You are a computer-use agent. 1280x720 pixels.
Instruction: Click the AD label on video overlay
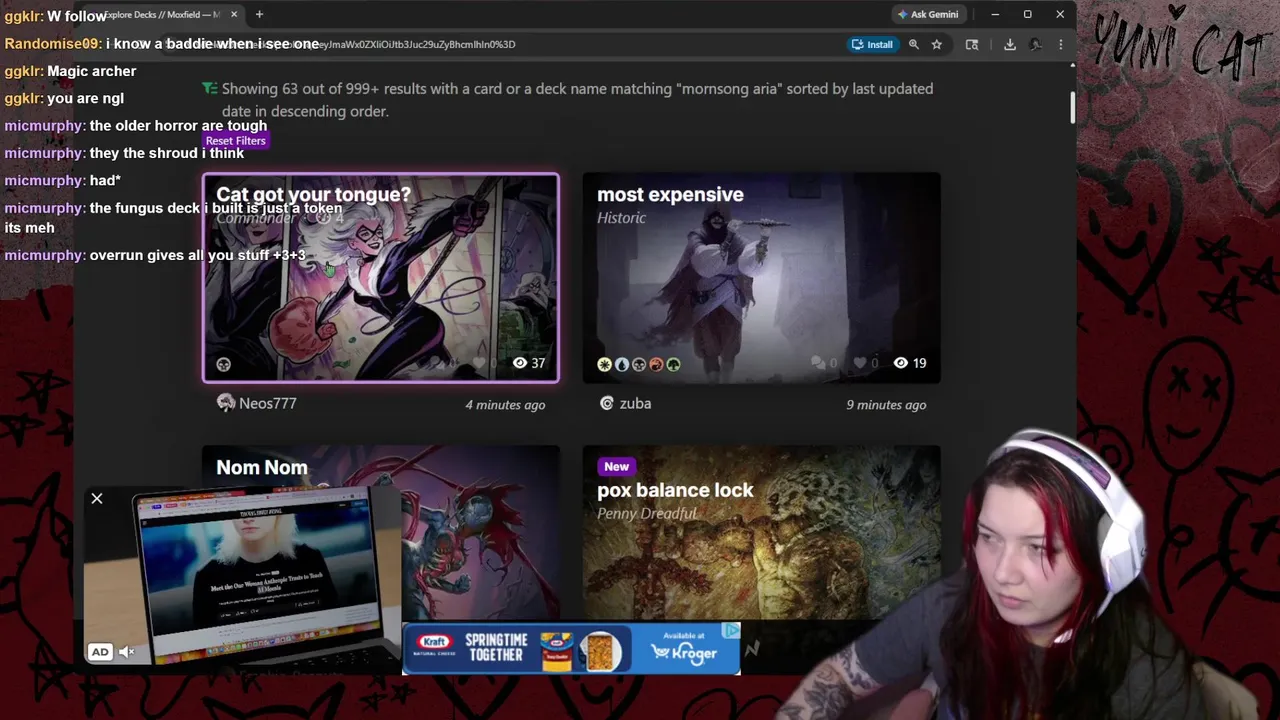click(100, 652)
